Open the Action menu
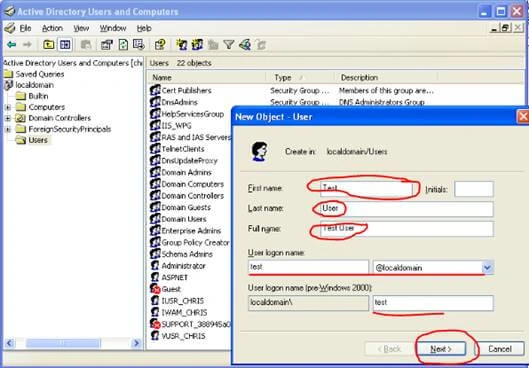 point(52,28)
